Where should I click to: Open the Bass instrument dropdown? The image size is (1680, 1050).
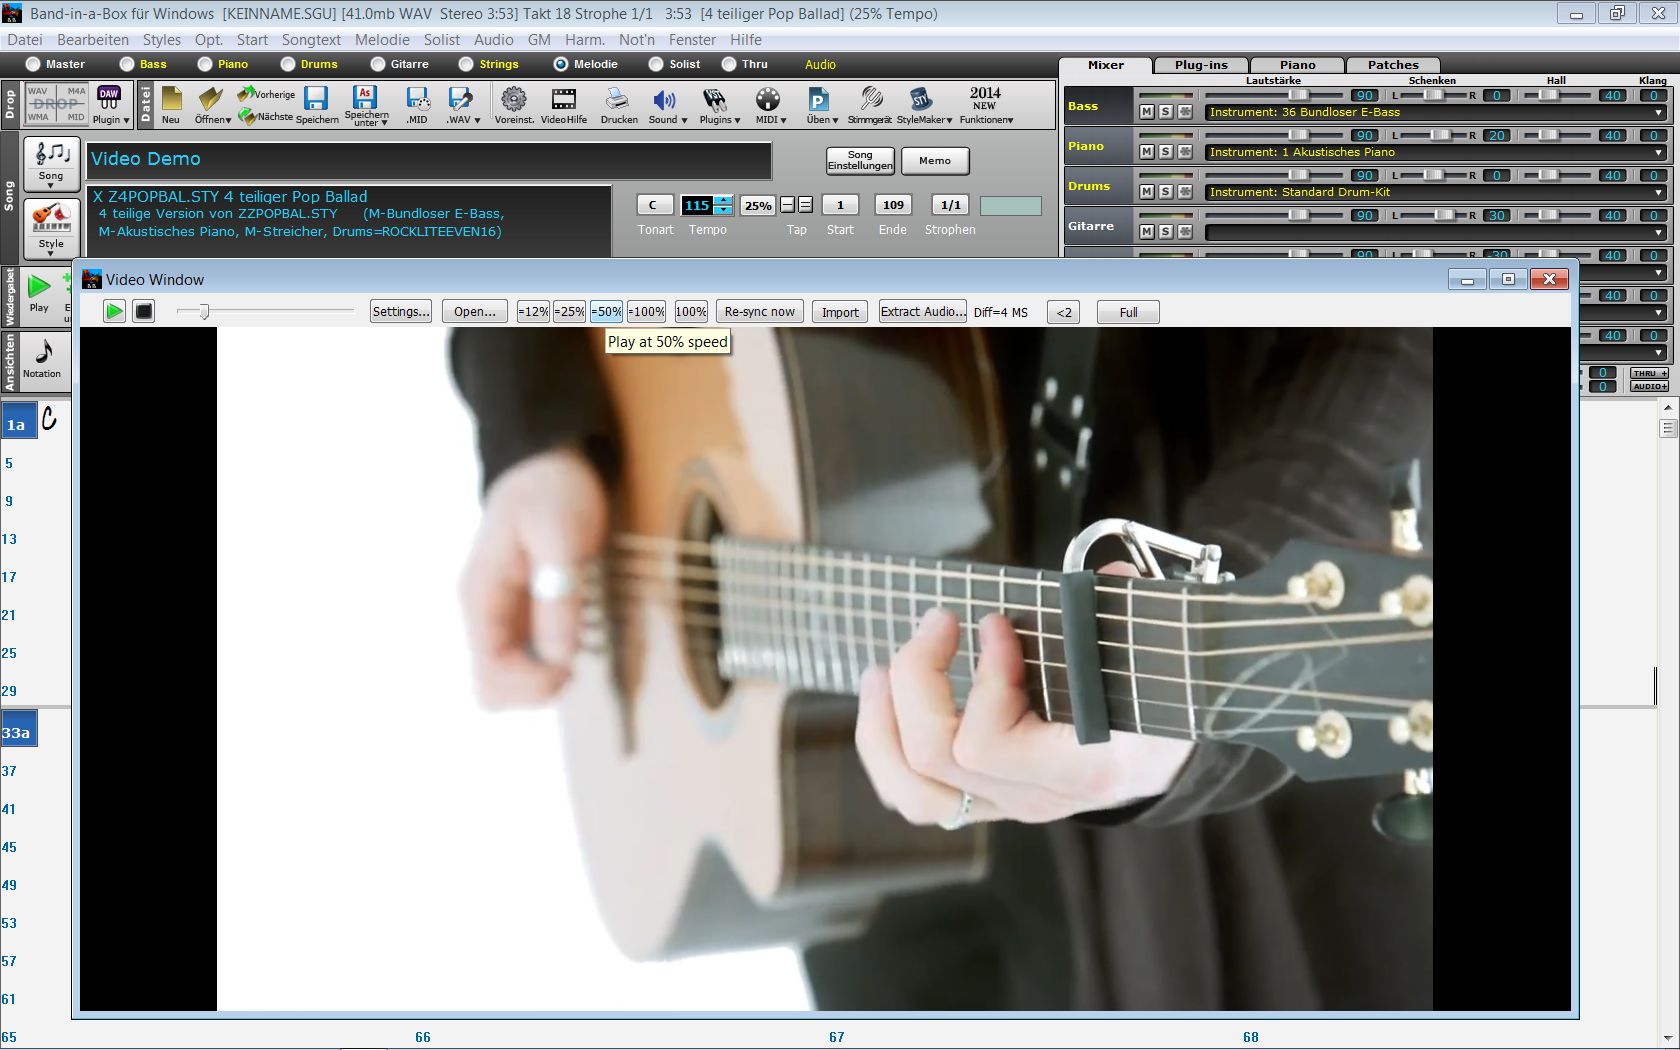click(x=1659, y=112)
